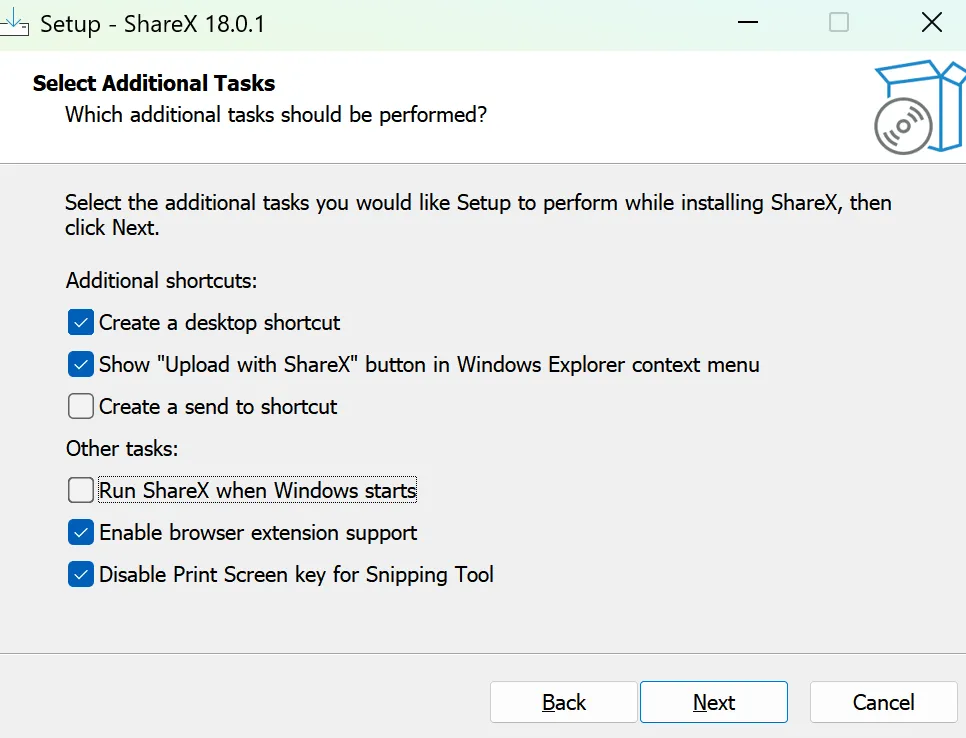This screenshot has width=966, height=738.
Task: Click the greyed-out maximize button
Action: pyautogui.click(x=839, y=23)
